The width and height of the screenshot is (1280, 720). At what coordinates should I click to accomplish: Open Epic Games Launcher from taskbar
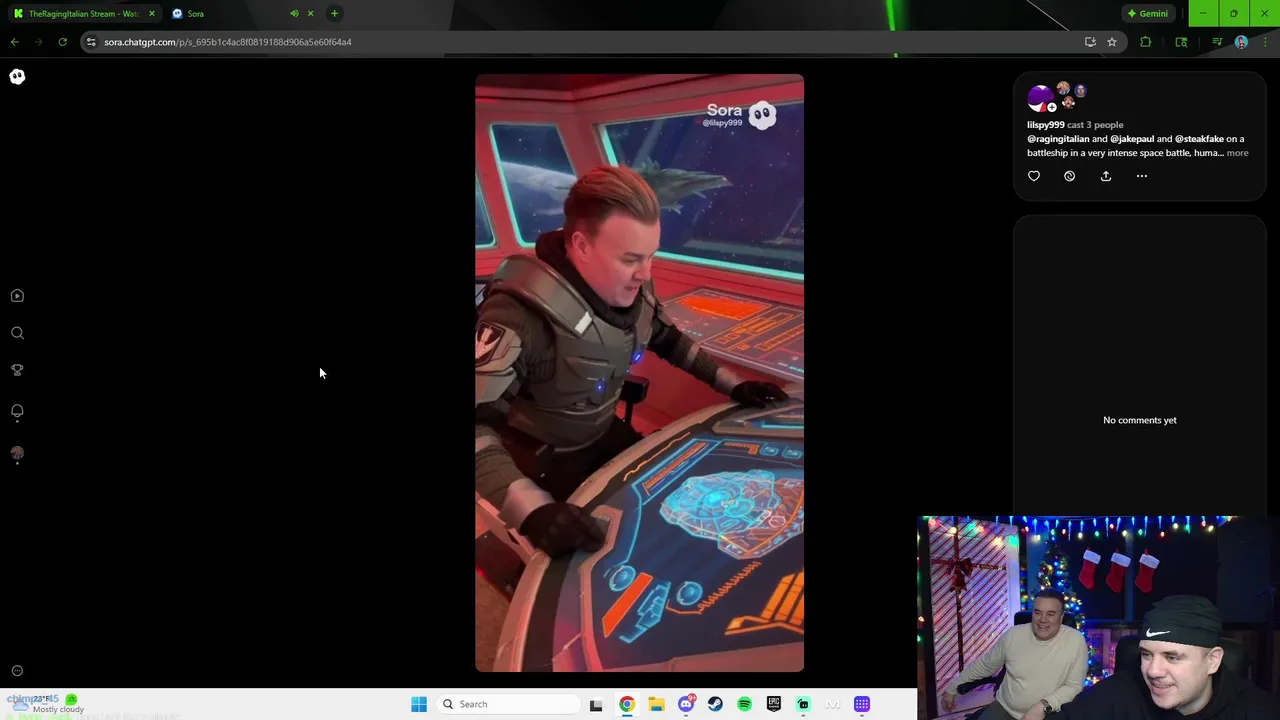pyautogui.click(x=774, y=704)
